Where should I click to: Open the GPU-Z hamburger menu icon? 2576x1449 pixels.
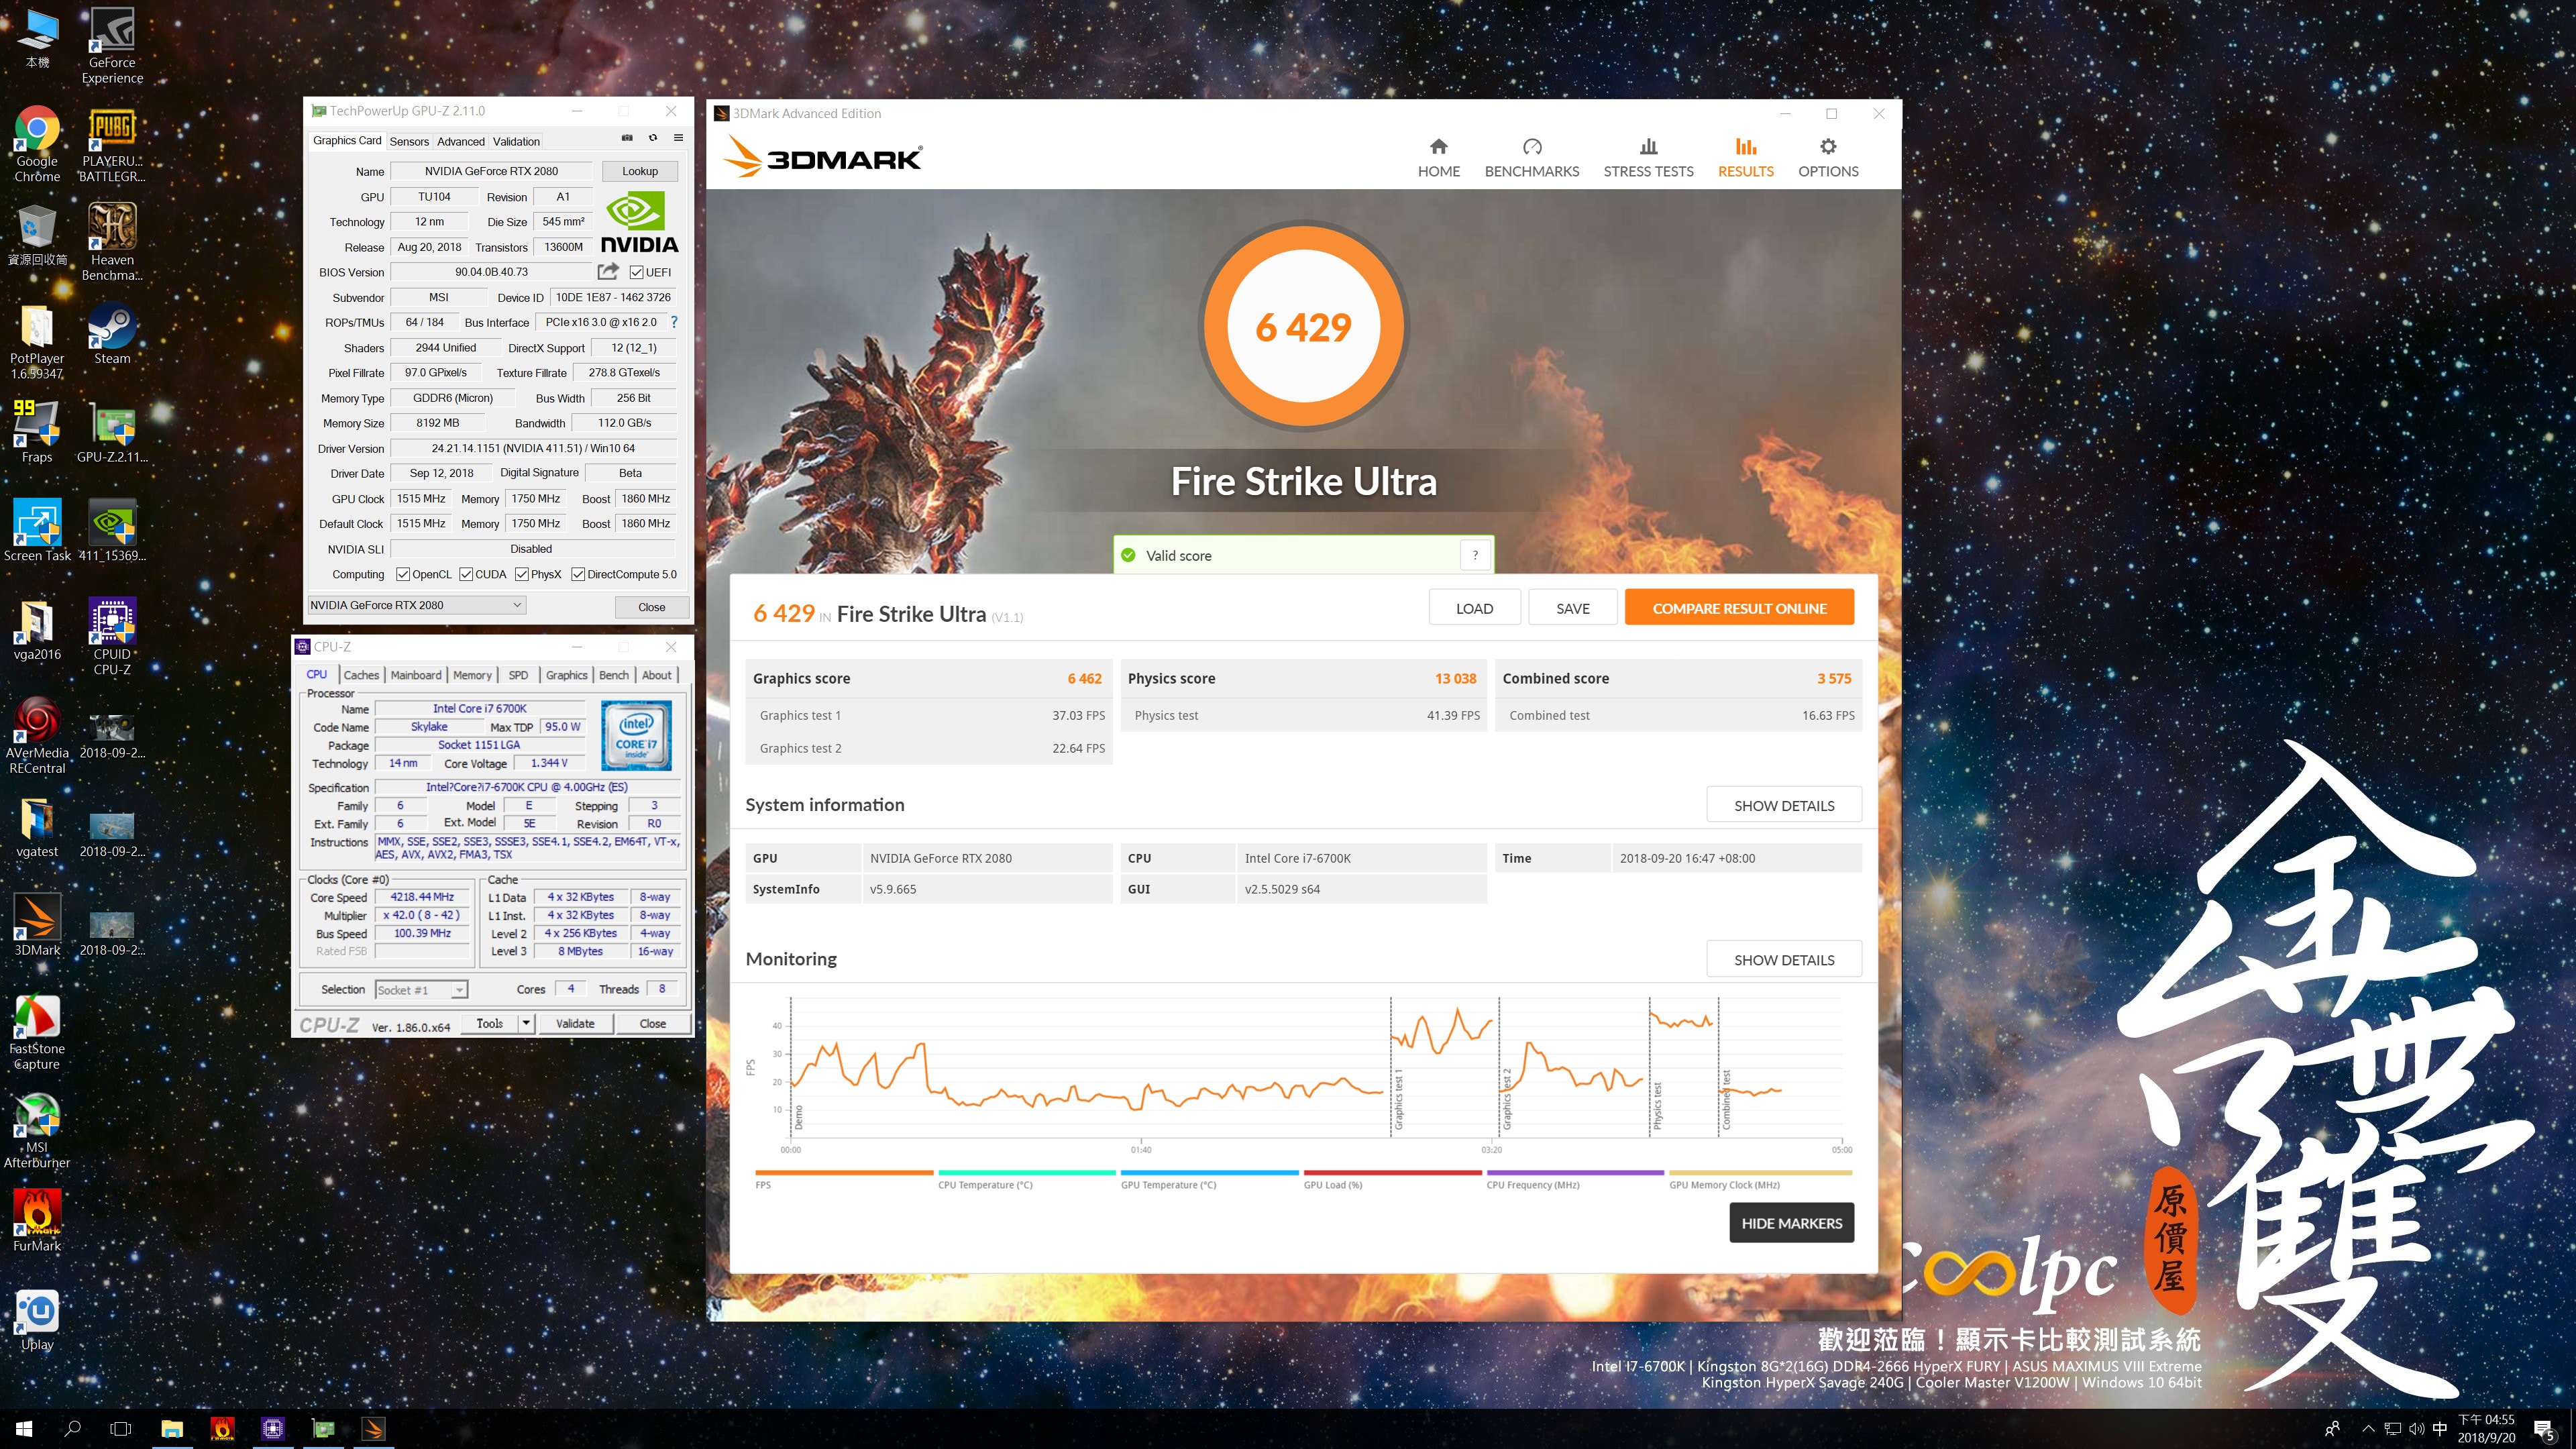678,138
